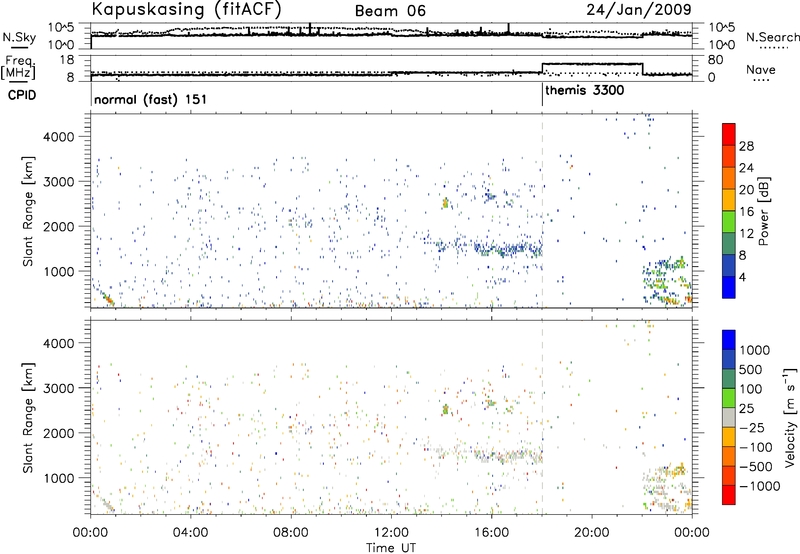
Task: Click the 2000 tick on power panel
Action: (59, 226)
